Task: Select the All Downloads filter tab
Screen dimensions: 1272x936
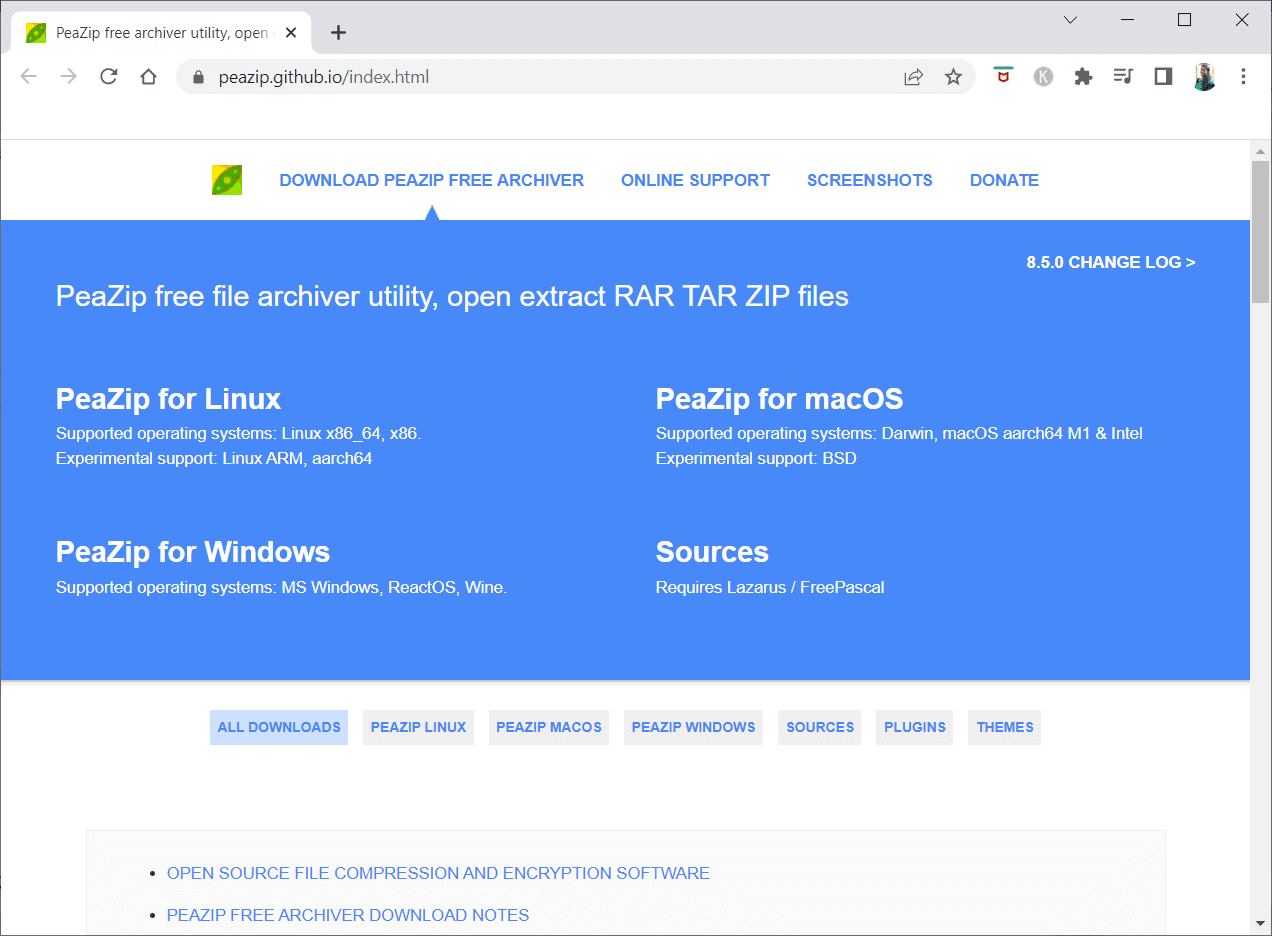Action: click(279, 727)
